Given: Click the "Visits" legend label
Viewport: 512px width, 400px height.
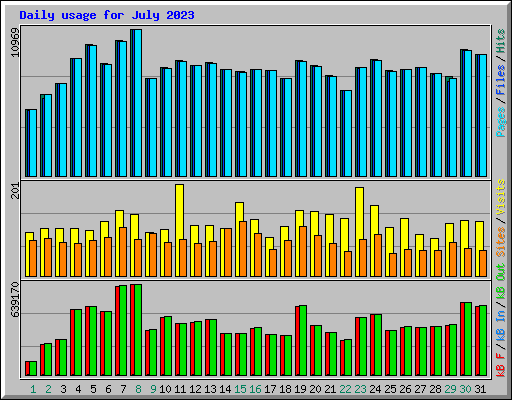Looking at the screenshot, I should (x=500, y=197).
